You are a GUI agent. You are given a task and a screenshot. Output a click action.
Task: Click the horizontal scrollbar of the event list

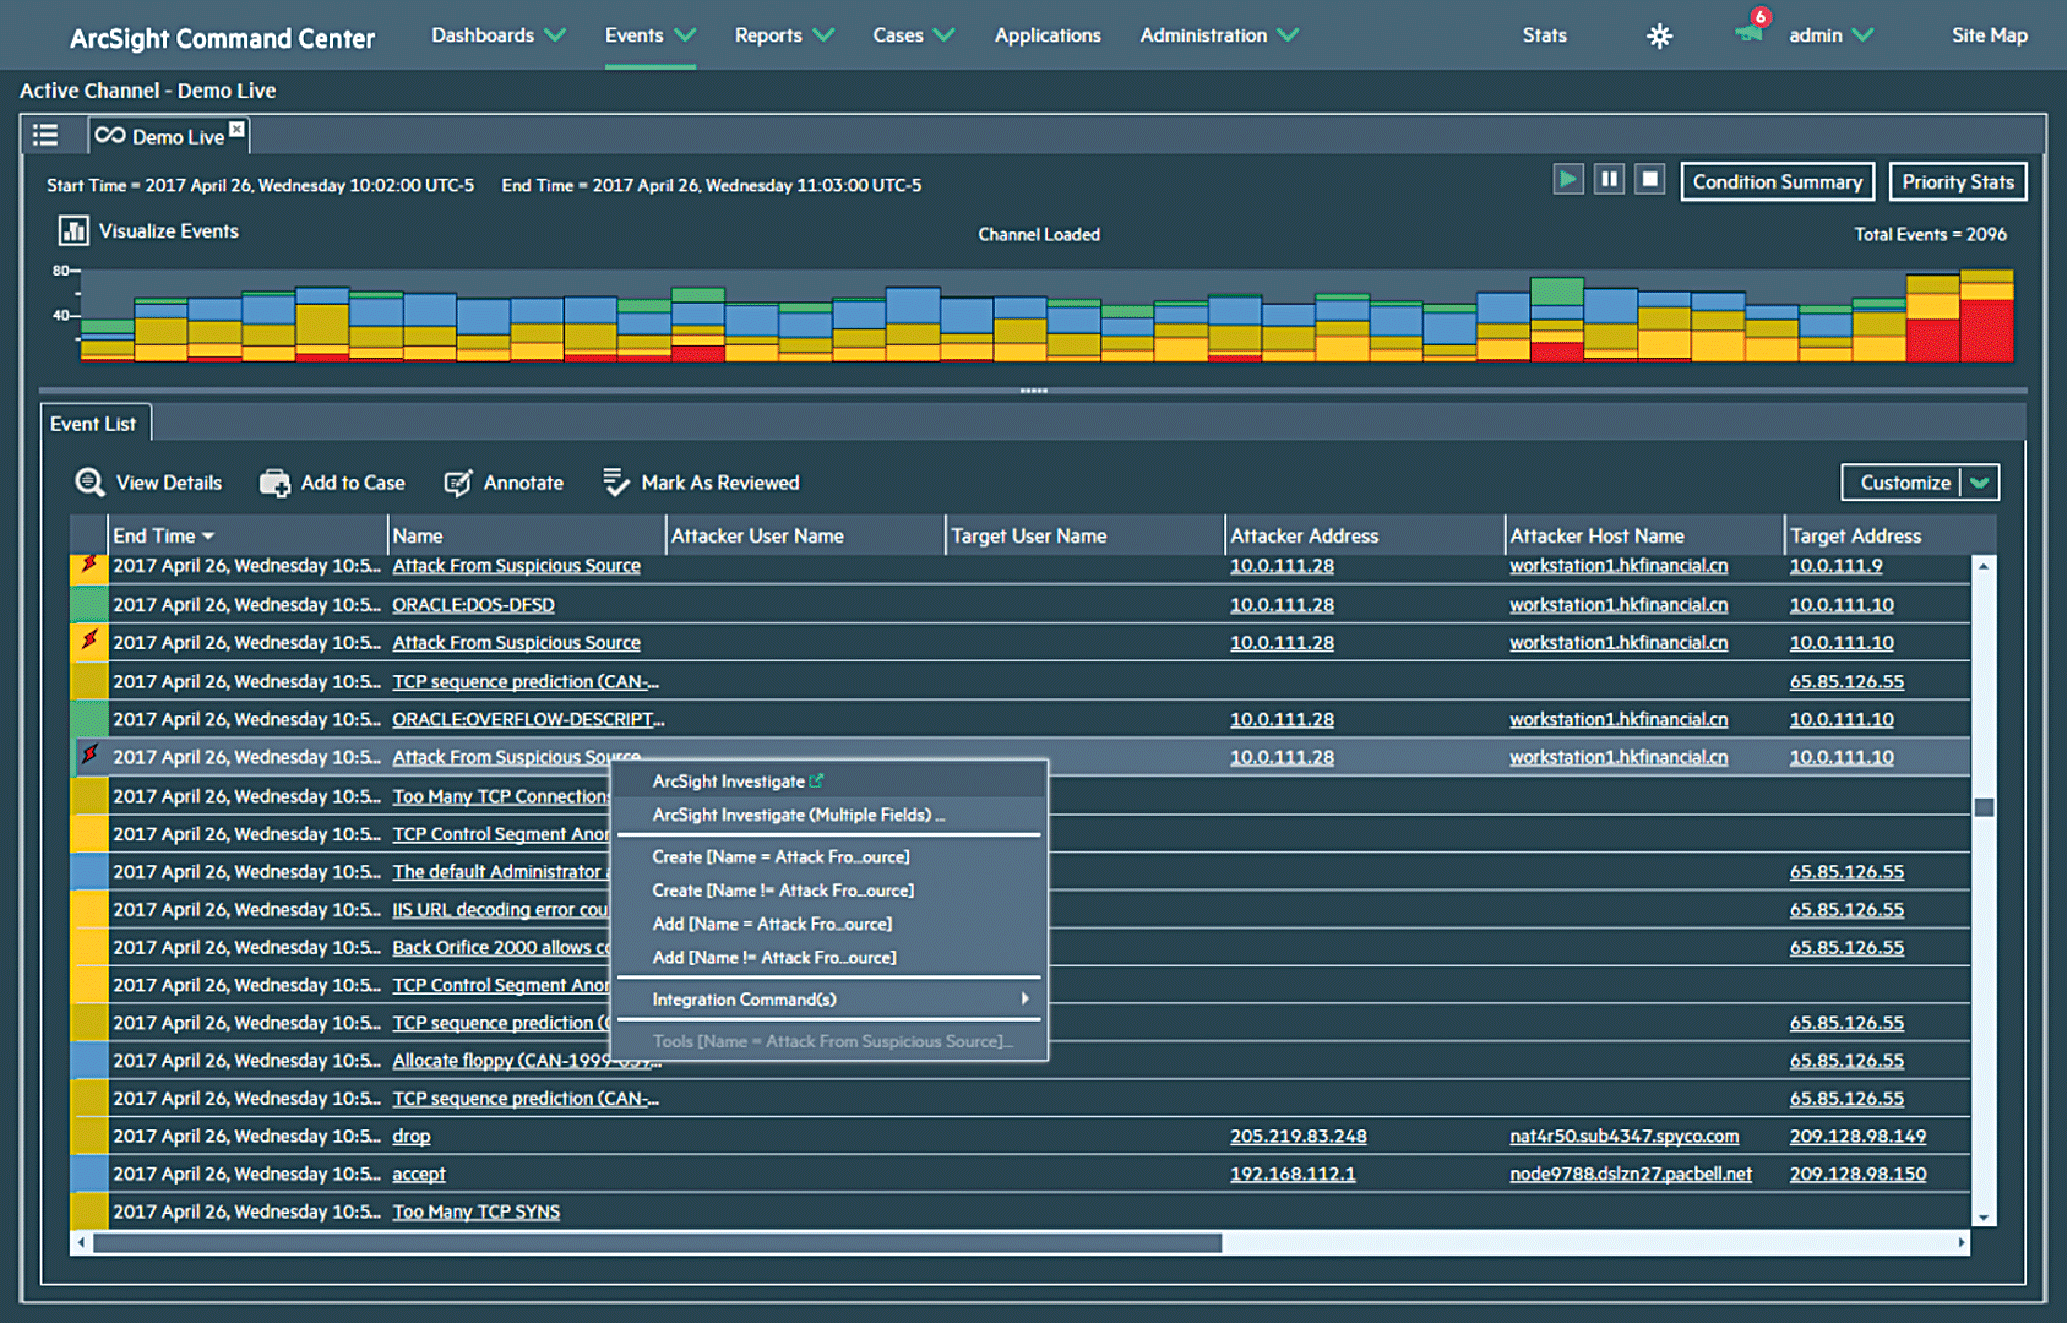click(x=657, y=1243)
